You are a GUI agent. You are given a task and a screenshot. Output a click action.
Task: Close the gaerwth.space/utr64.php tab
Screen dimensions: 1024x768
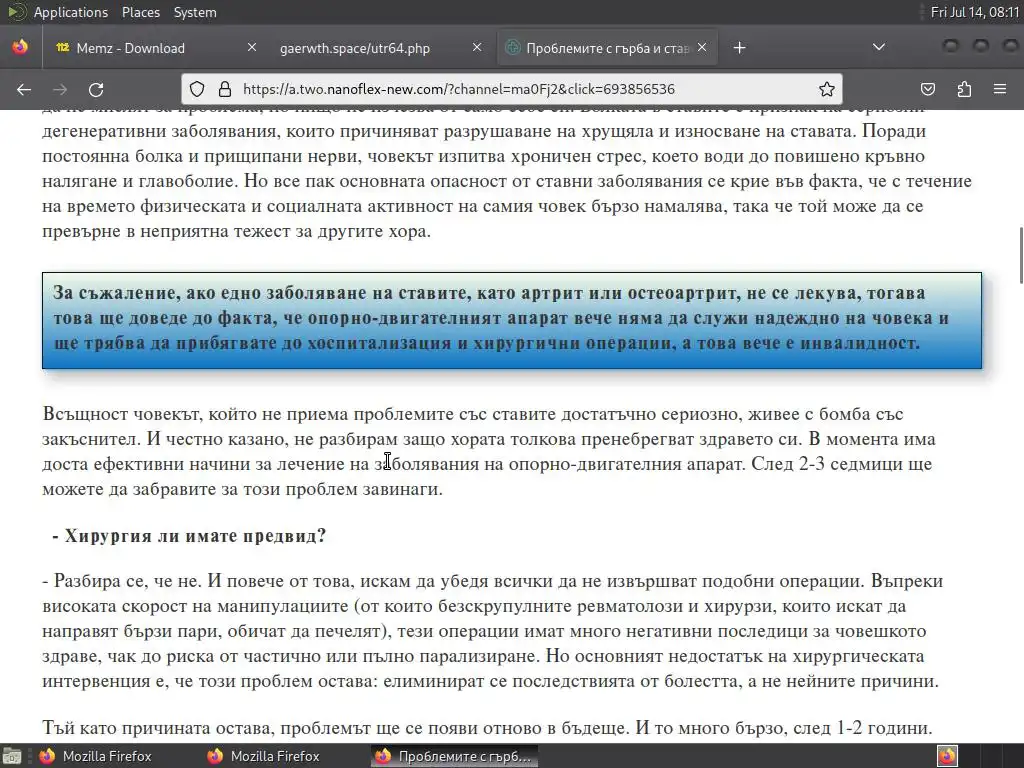point(477,47)
